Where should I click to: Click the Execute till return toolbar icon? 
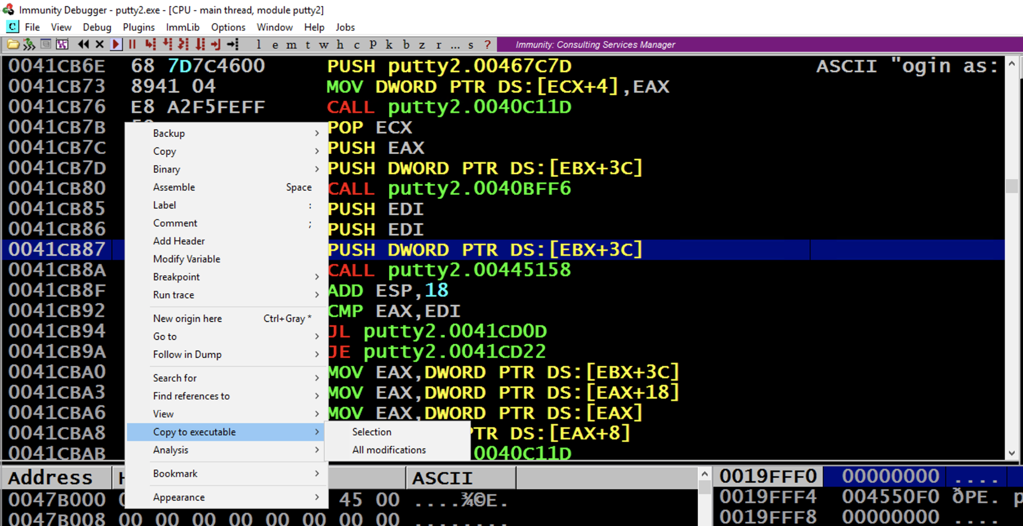tap(216, 44)
